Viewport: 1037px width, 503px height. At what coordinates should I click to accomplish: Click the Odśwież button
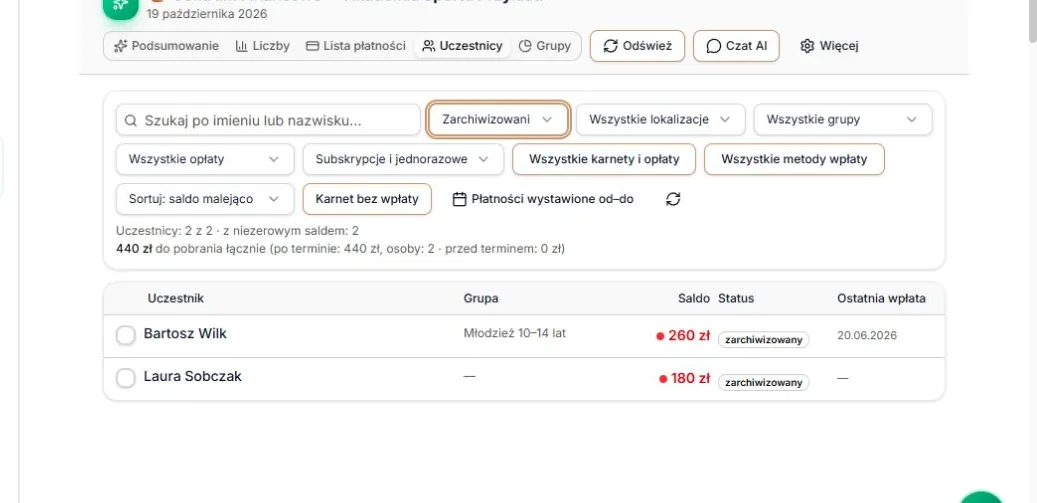click(x=638, y=46)
